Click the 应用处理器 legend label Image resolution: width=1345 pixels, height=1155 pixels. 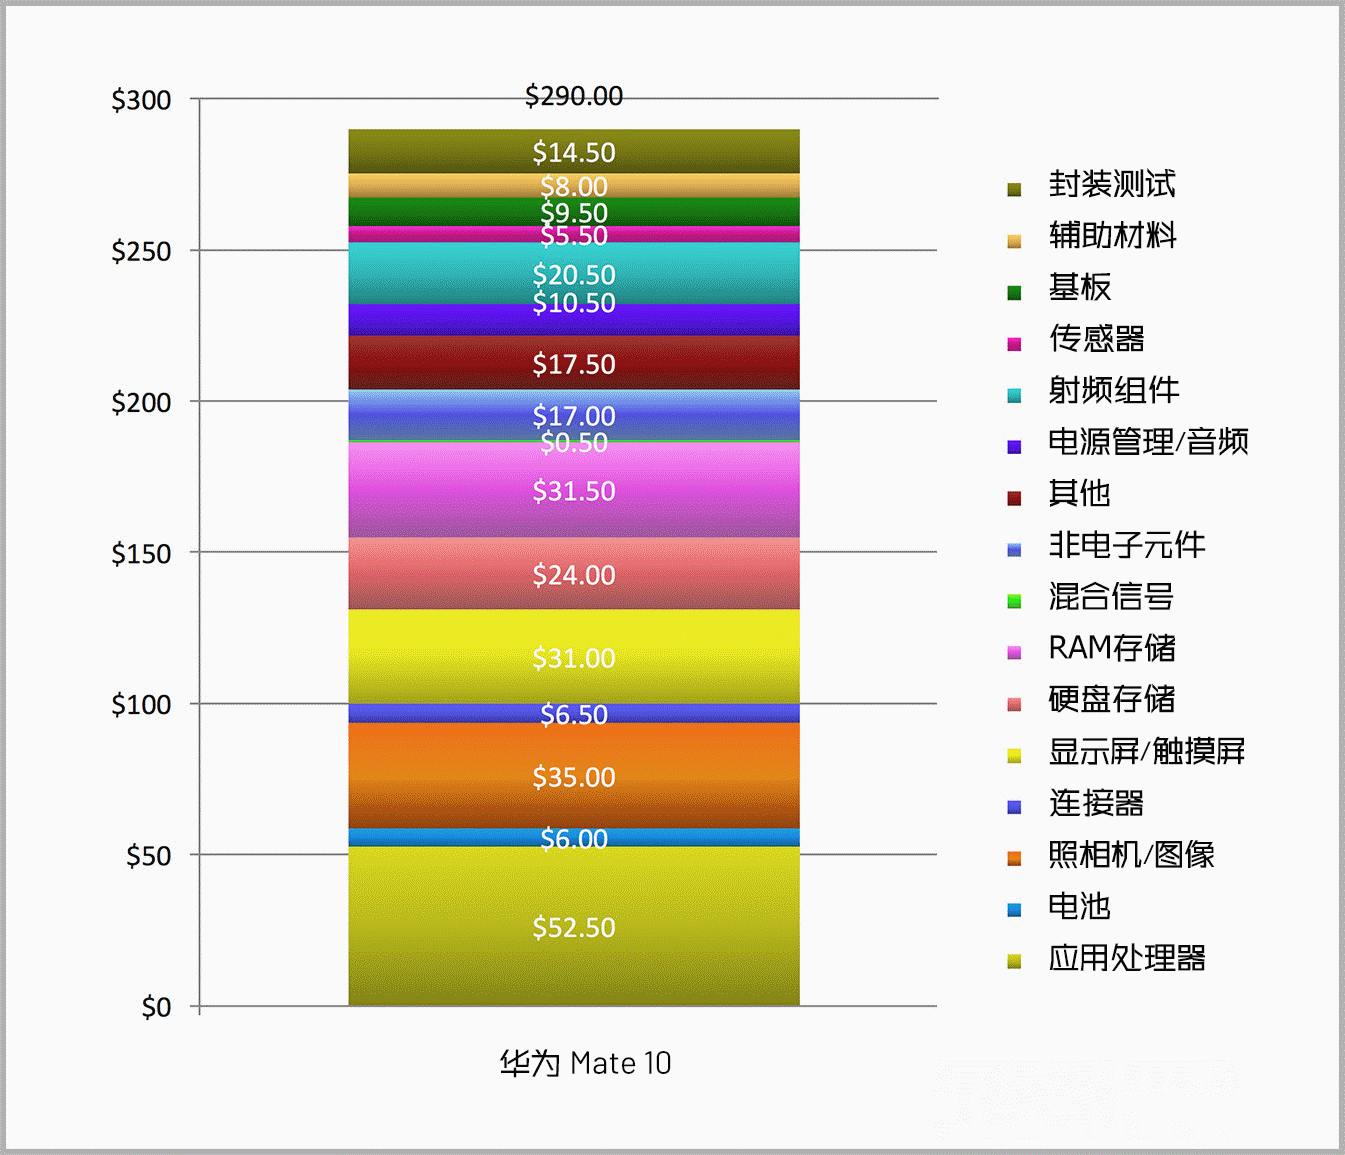pos(1126,958)
